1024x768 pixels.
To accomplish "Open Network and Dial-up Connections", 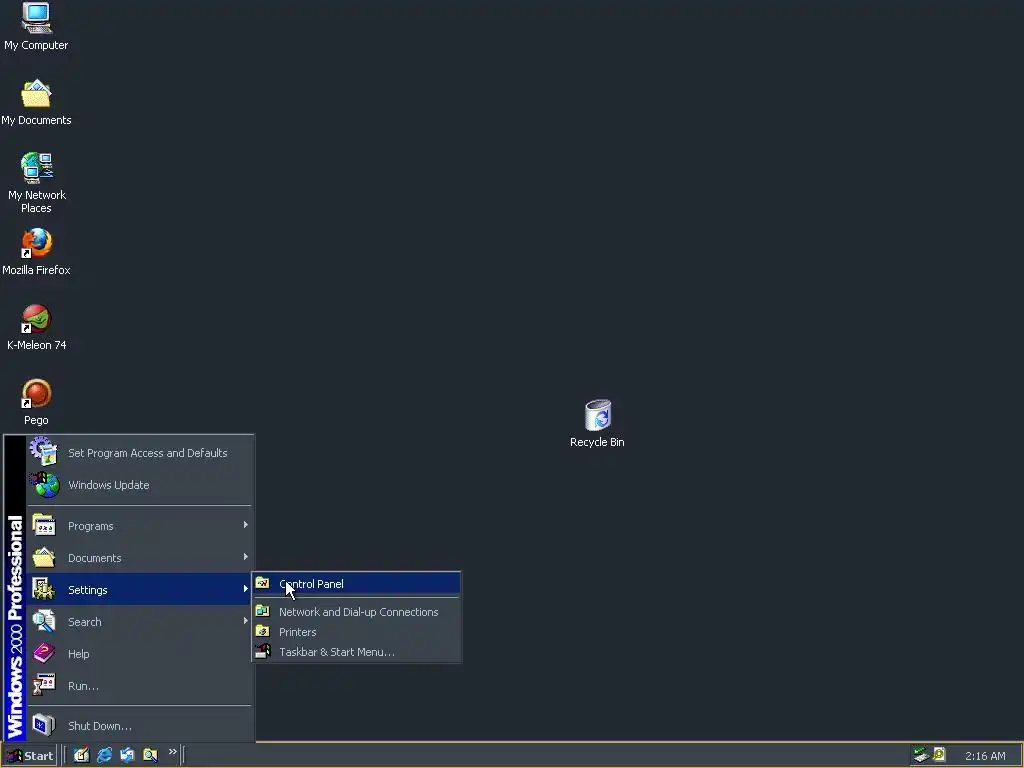I will tap(357, 612).
